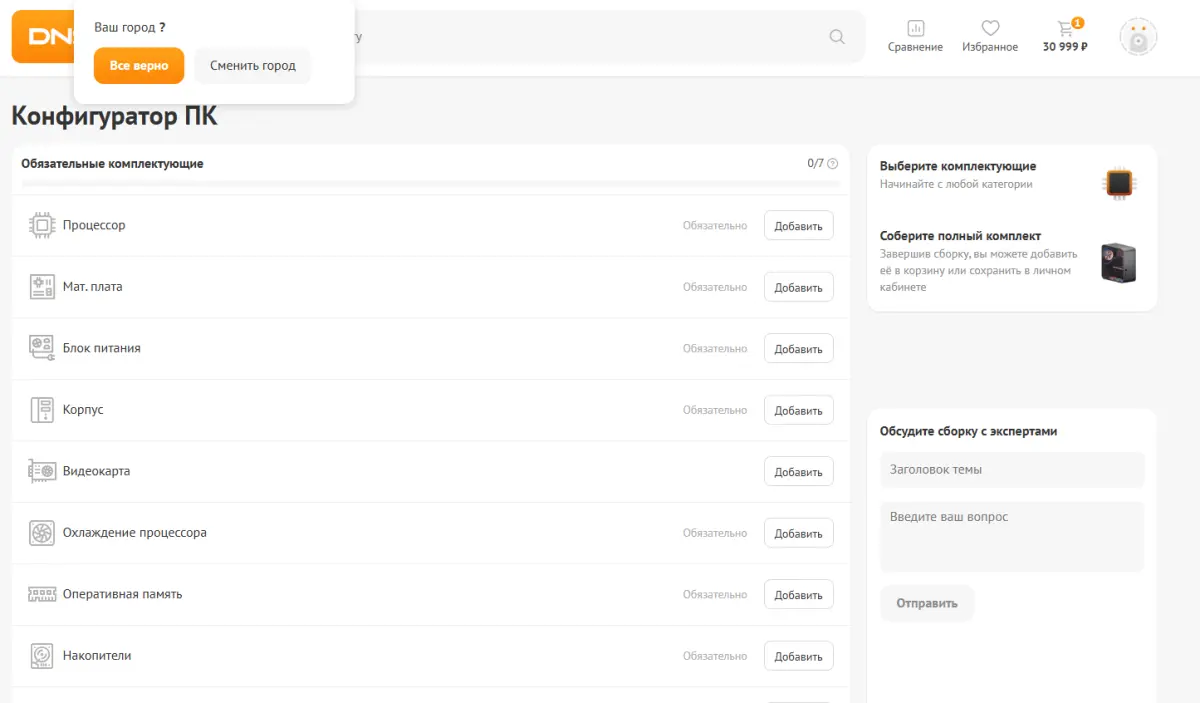Click the Блок питания power supply icon
This screenshot has height=703, width=1200.
pyautogui.click(x=41, y=348)
